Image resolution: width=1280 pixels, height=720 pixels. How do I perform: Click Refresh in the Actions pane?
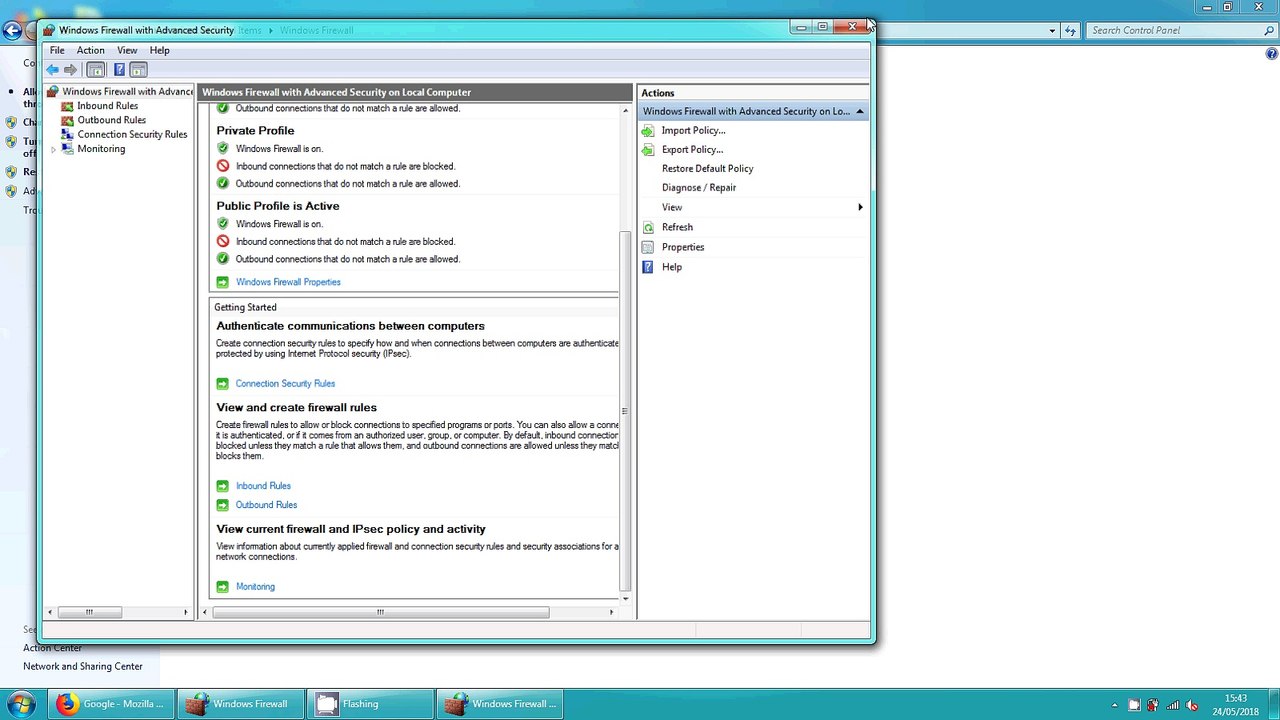pyautogui.click(x=677, y=227)
